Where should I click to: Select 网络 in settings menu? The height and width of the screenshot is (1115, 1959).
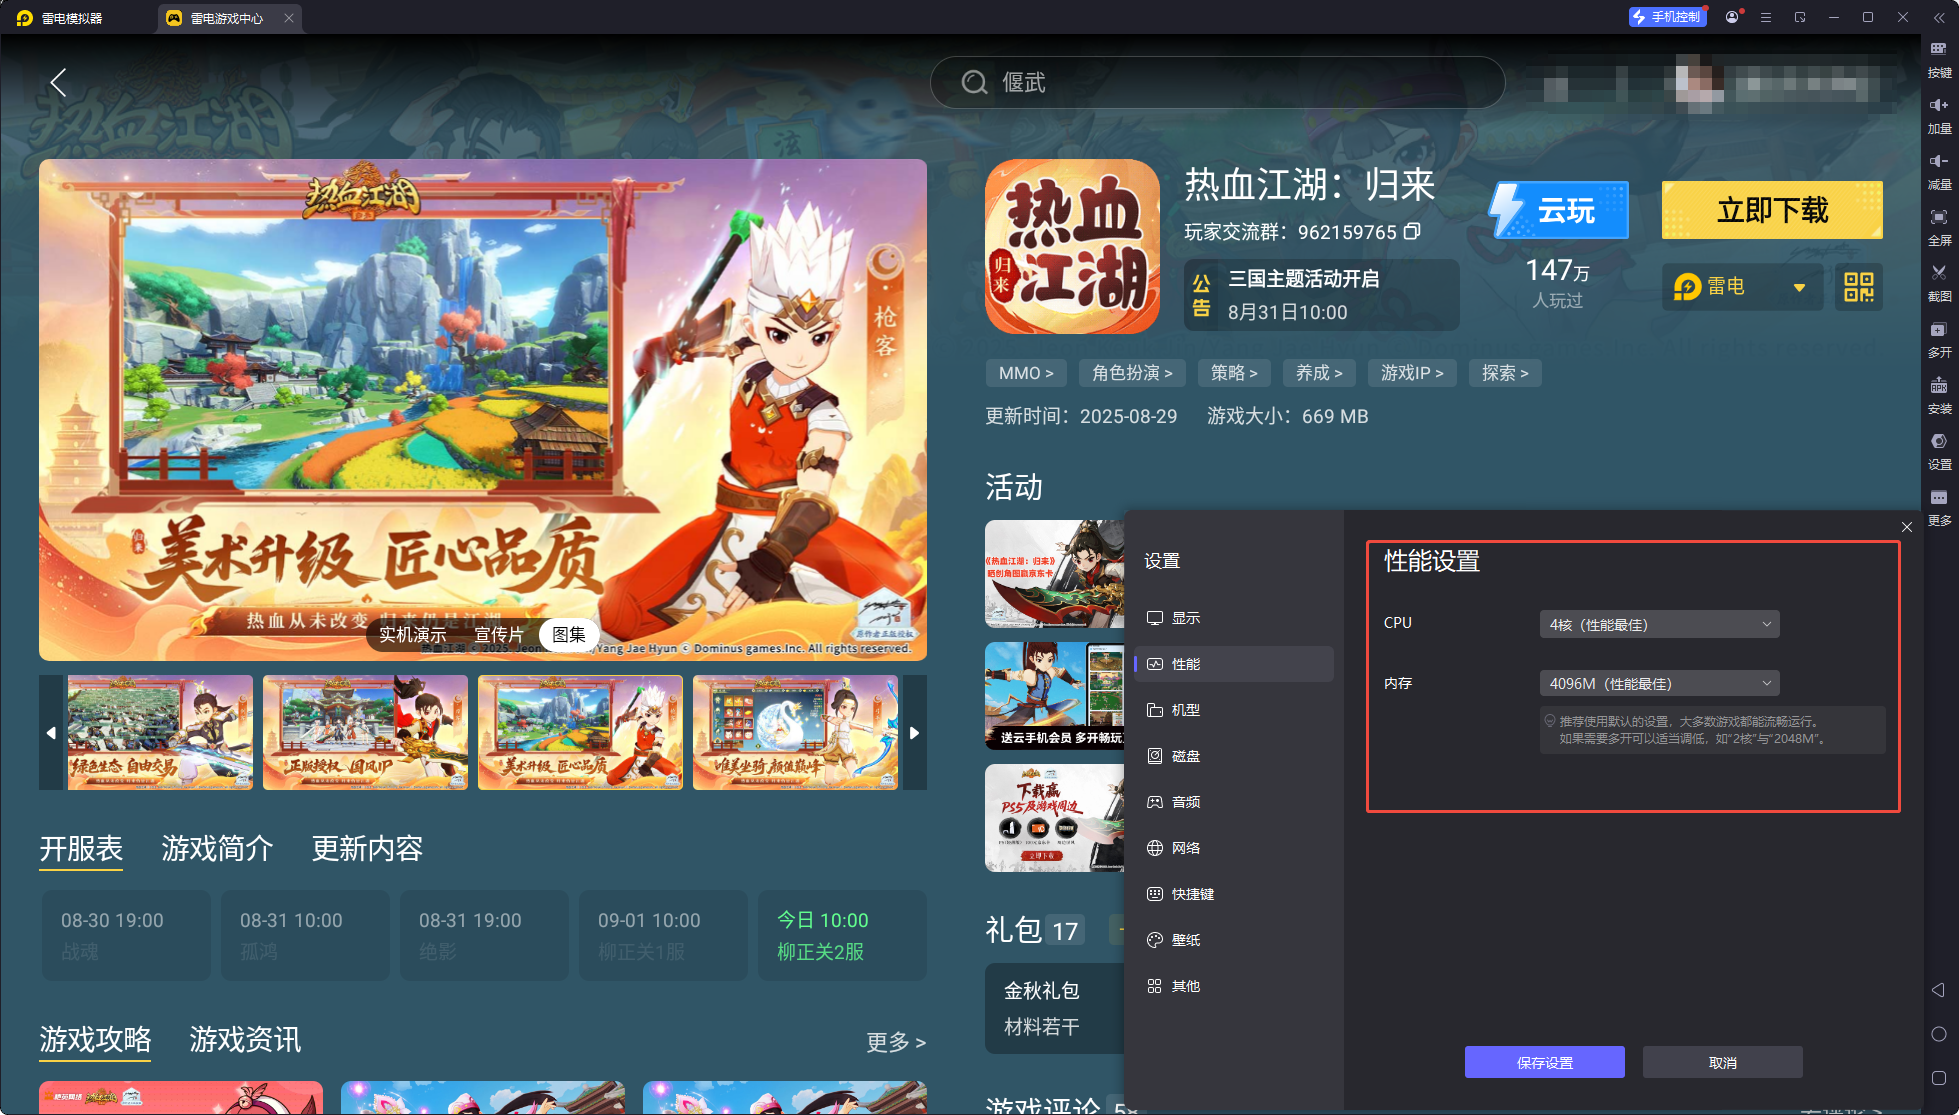1234,848
